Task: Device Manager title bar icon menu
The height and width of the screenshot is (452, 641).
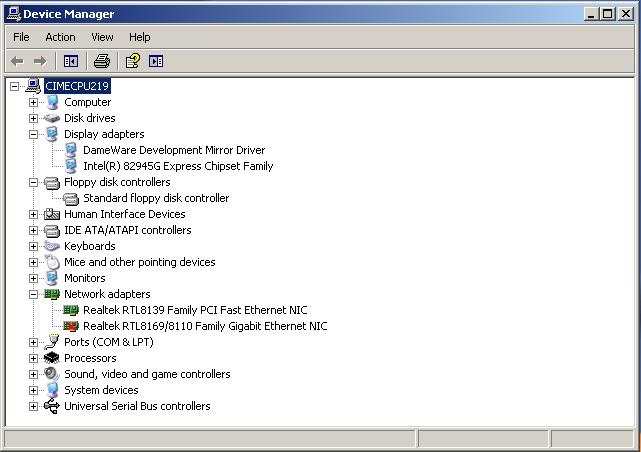Action: pos(14,13)
